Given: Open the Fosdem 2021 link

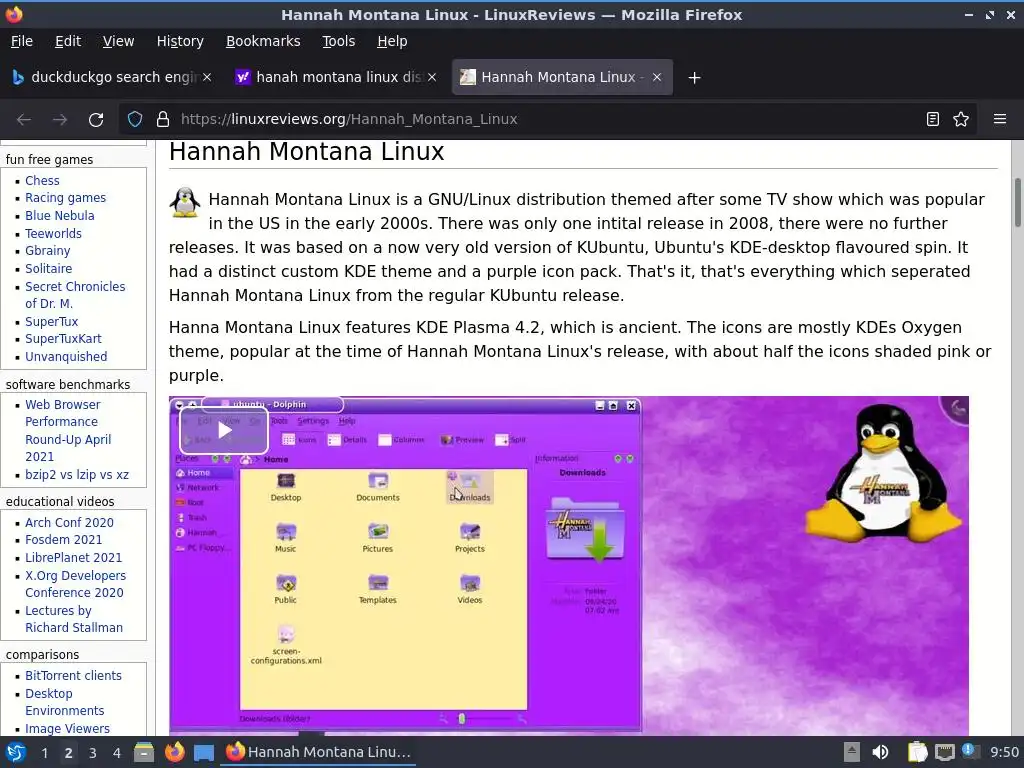Looking at the screenshot, I should click(x=63, y=540).
